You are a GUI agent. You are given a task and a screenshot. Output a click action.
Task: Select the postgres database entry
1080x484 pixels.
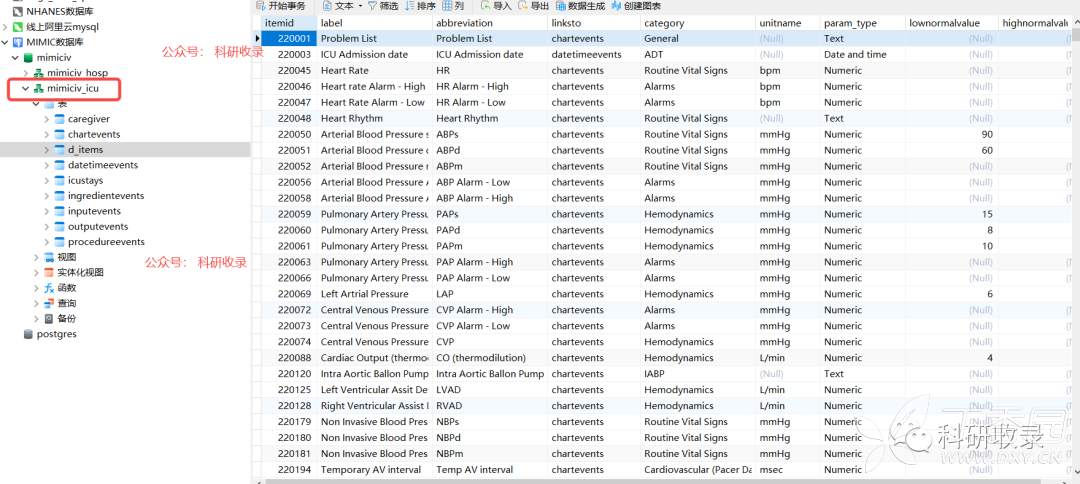tap(56, 334)
